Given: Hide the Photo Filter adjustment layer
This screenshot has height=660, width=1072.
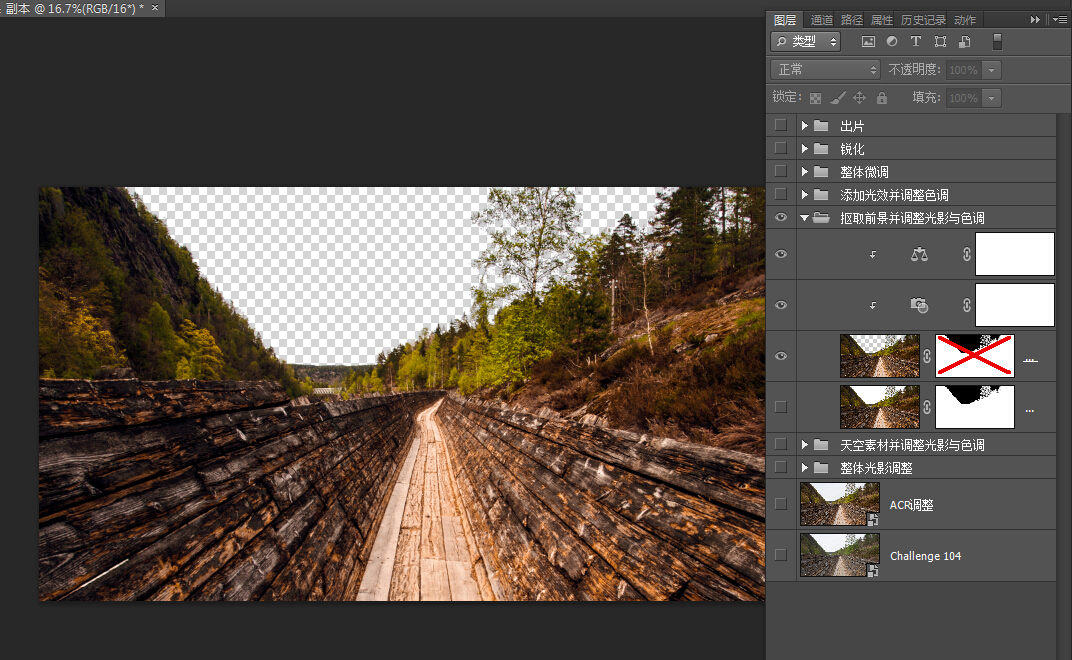Looking at the screenshot, I should coord(781,305).
